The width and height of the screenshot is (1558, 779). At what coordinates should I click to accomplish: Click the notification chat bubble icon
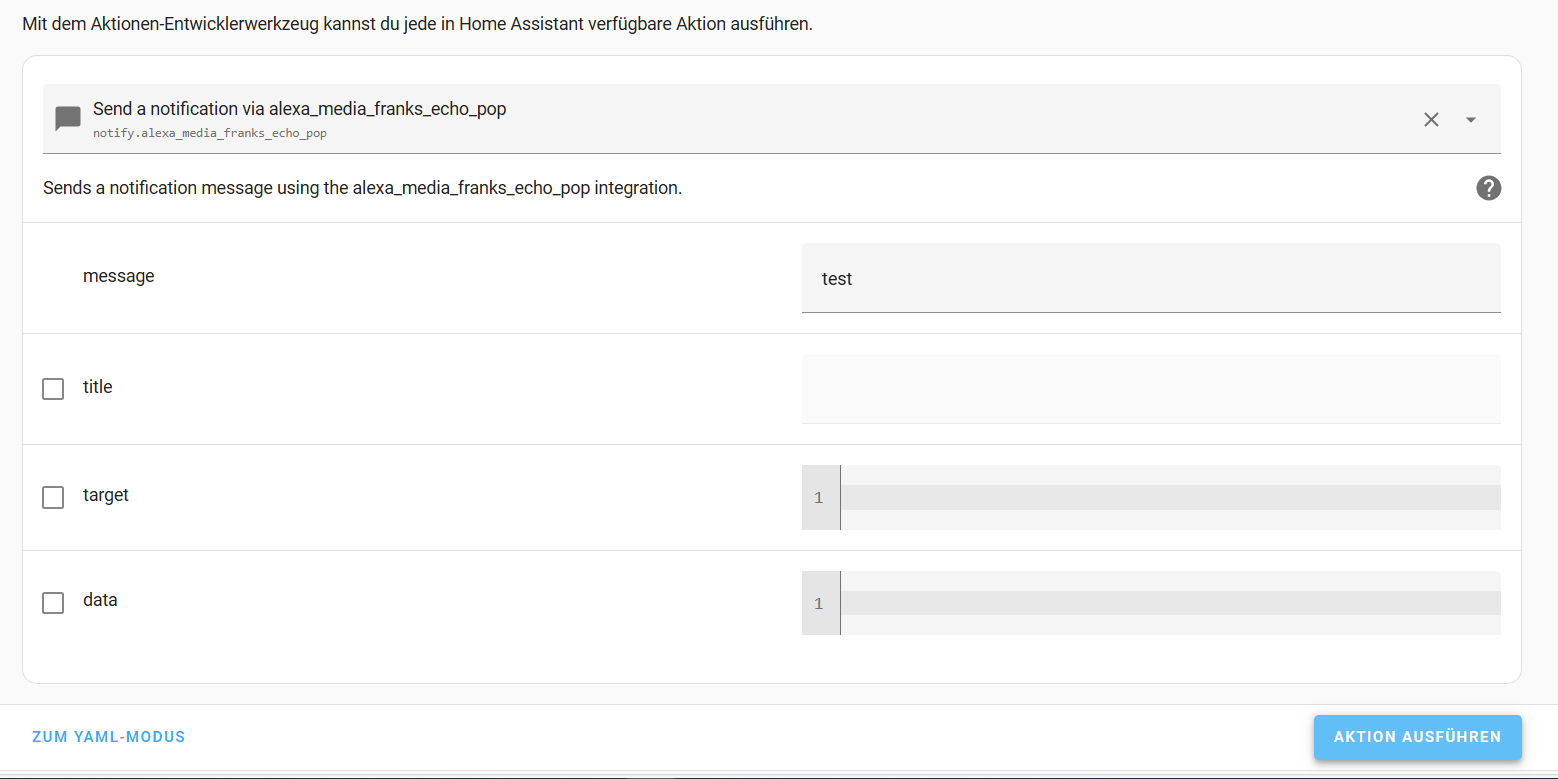[68, 119]
